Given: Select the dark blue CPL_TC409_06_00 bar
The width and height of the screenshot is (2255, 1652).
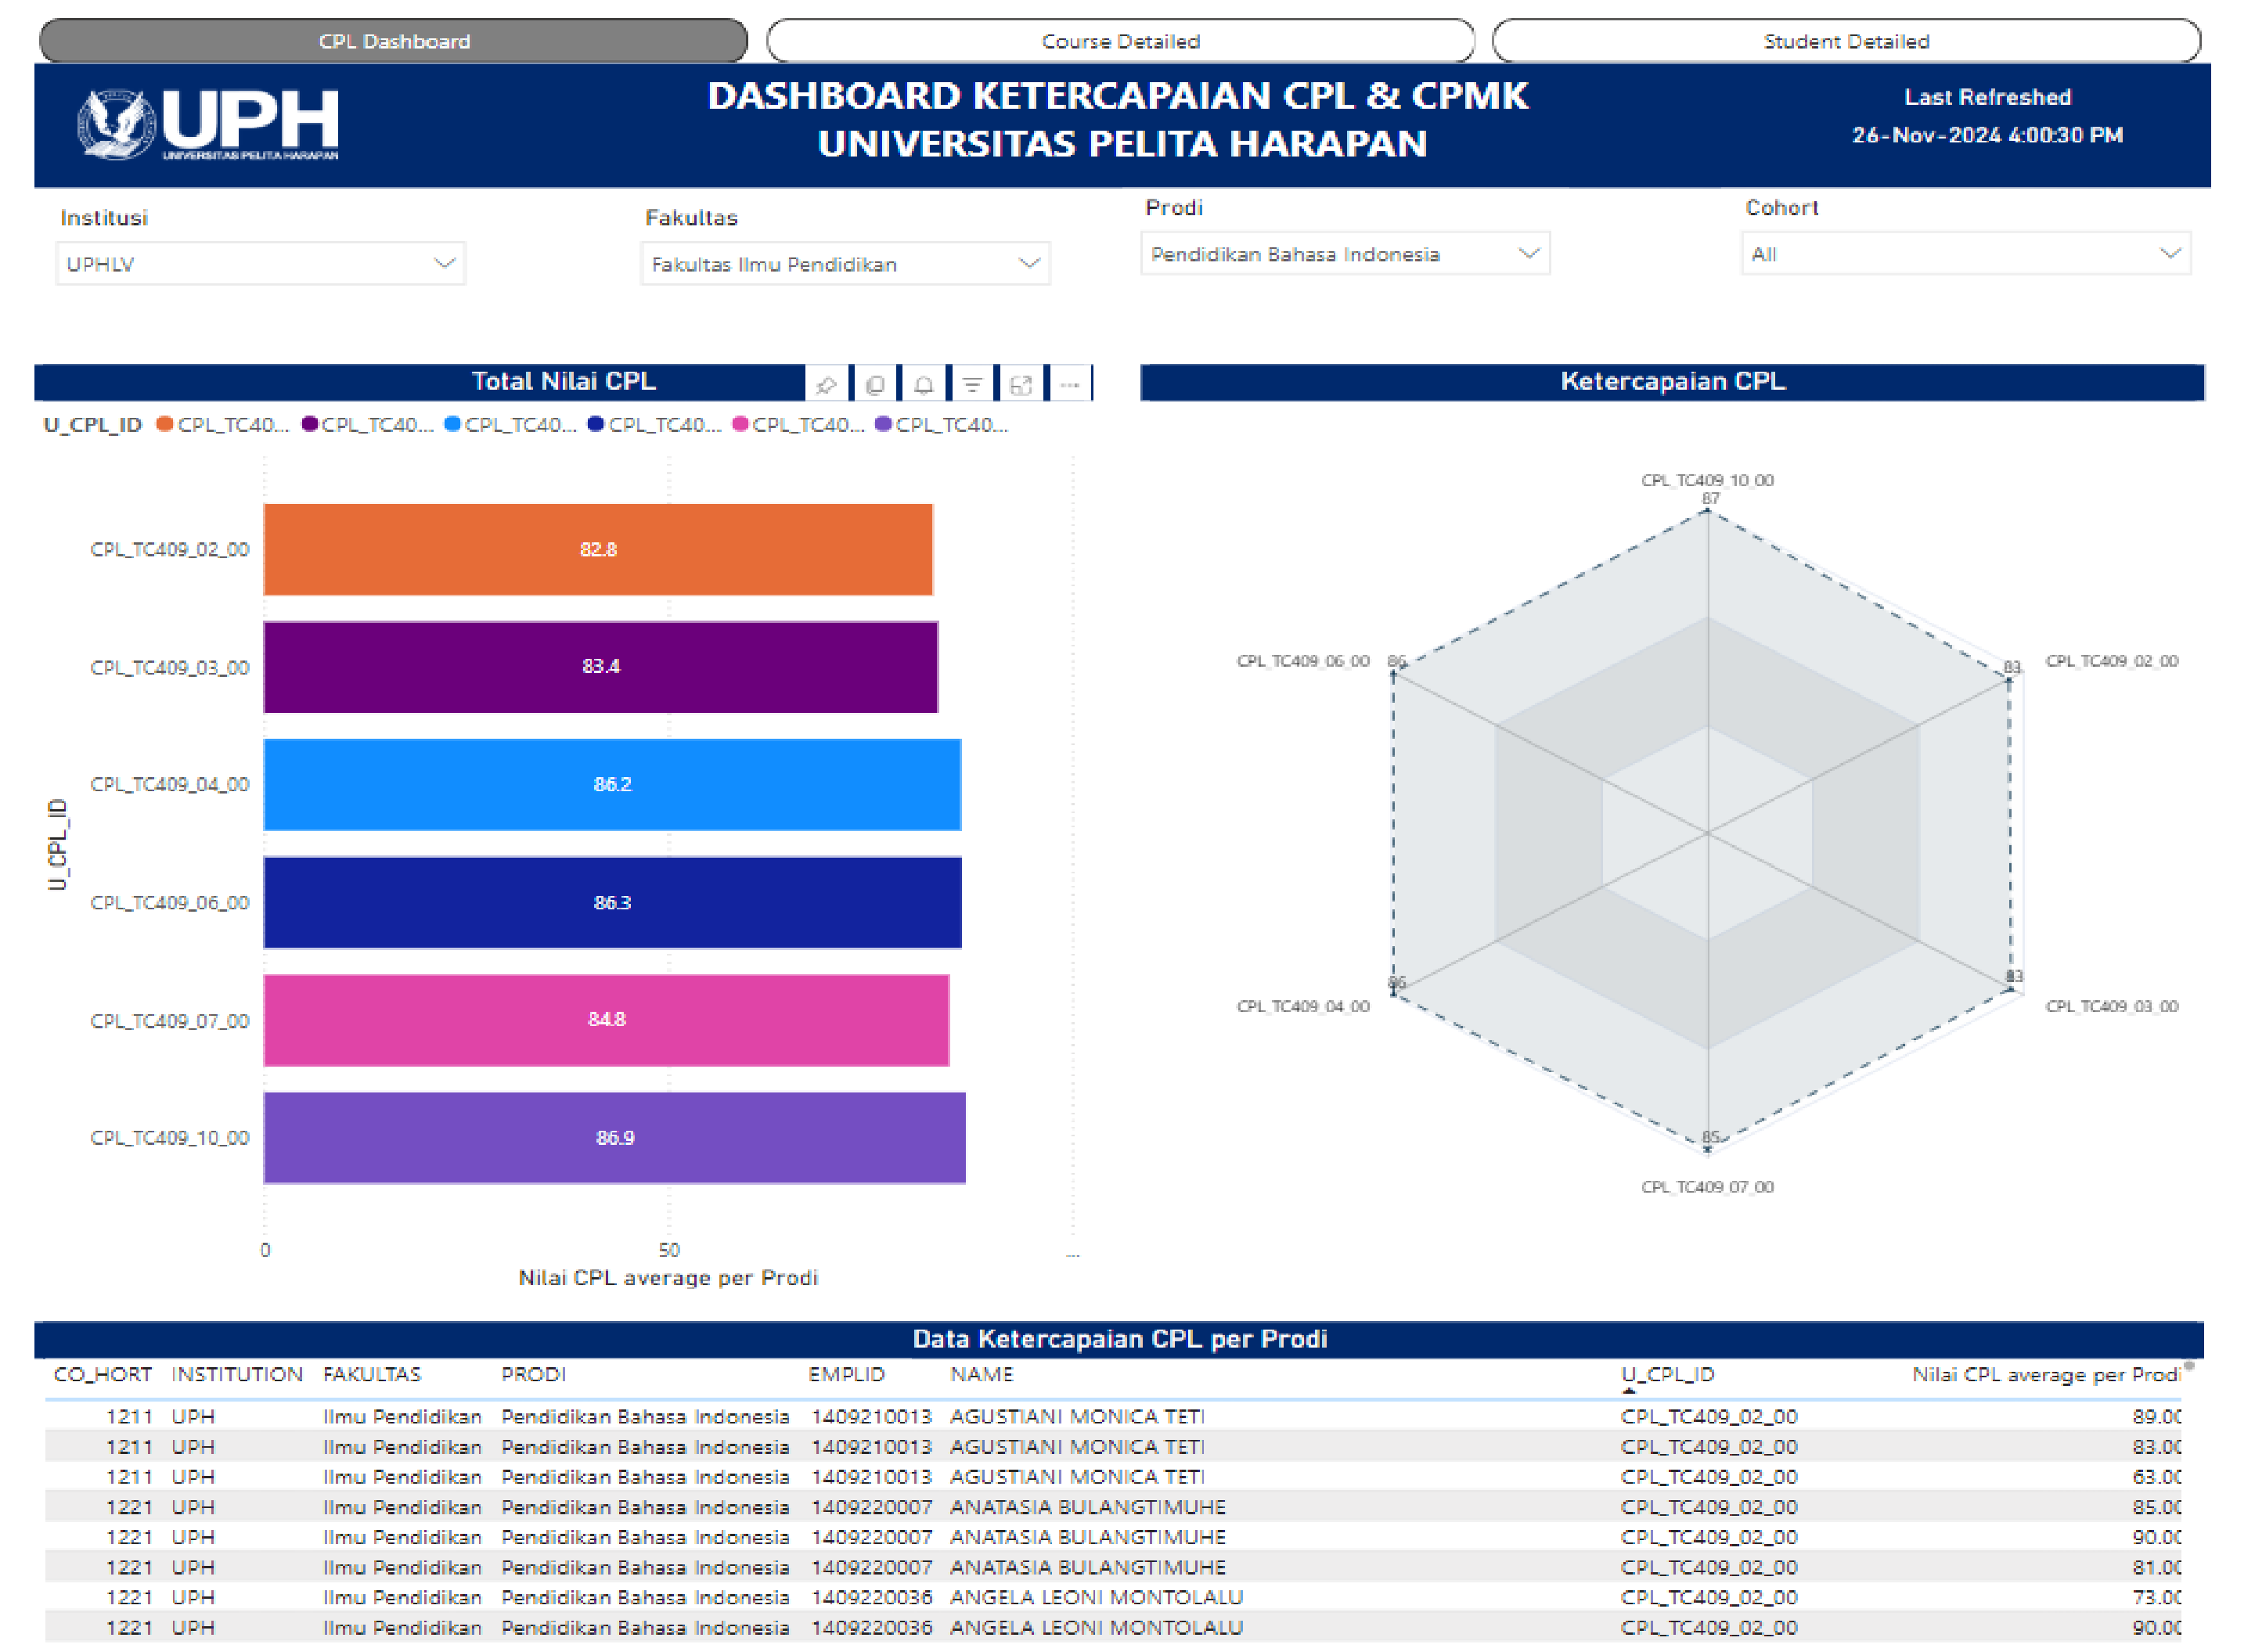Looking at the screenshot, I should (x=614, y=903).
